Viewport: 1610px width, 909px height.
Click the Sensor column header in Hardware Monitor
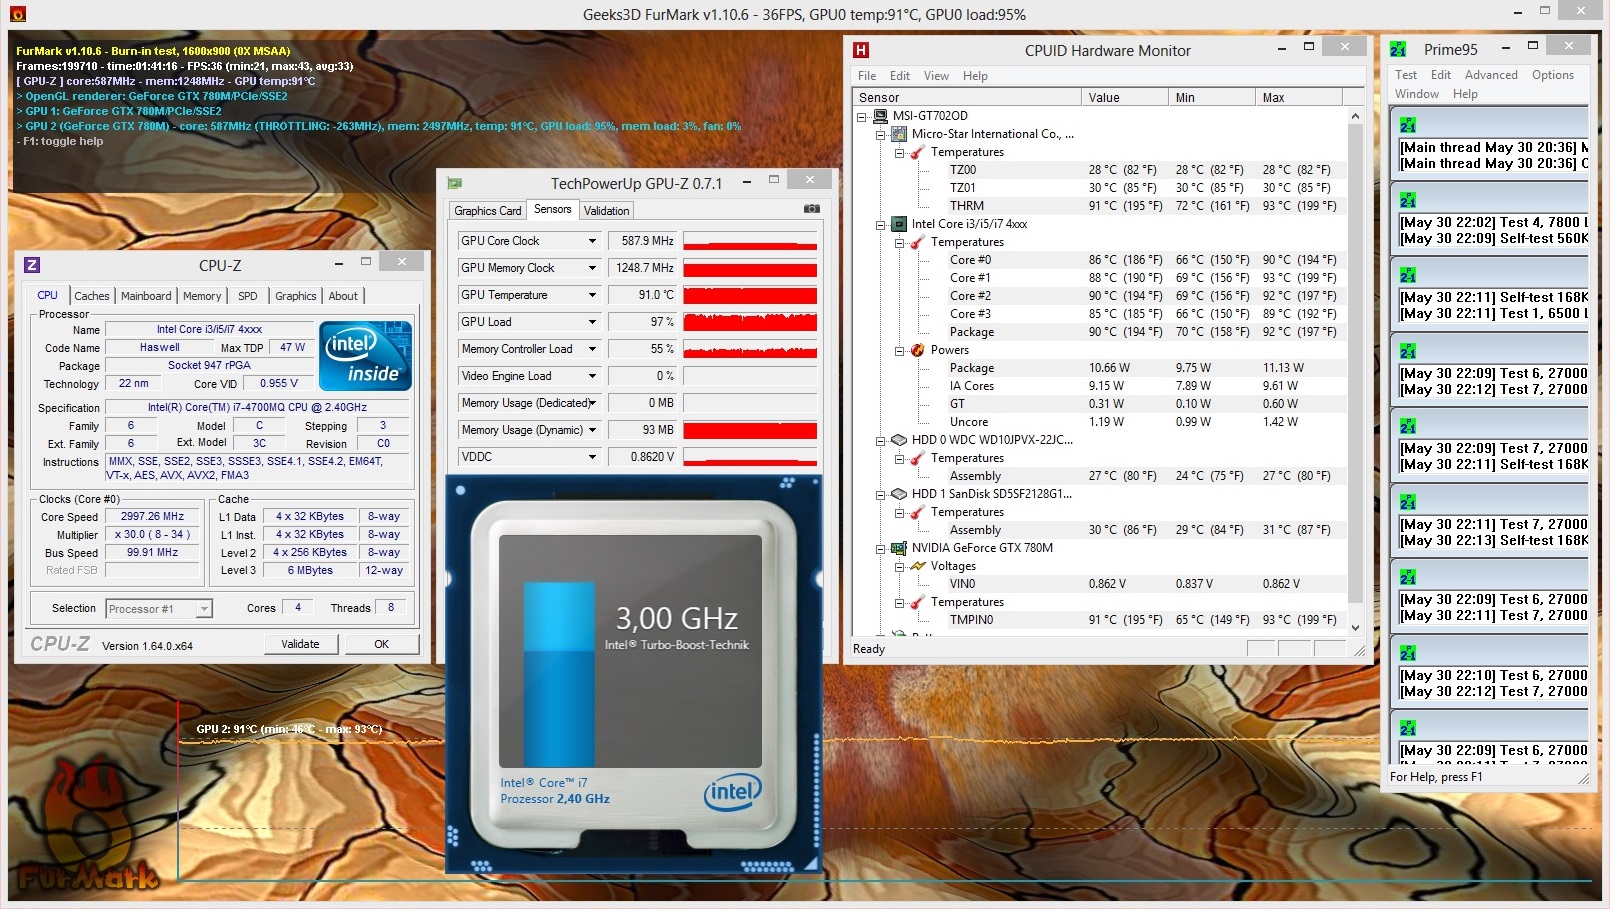(x=967, y=97)
